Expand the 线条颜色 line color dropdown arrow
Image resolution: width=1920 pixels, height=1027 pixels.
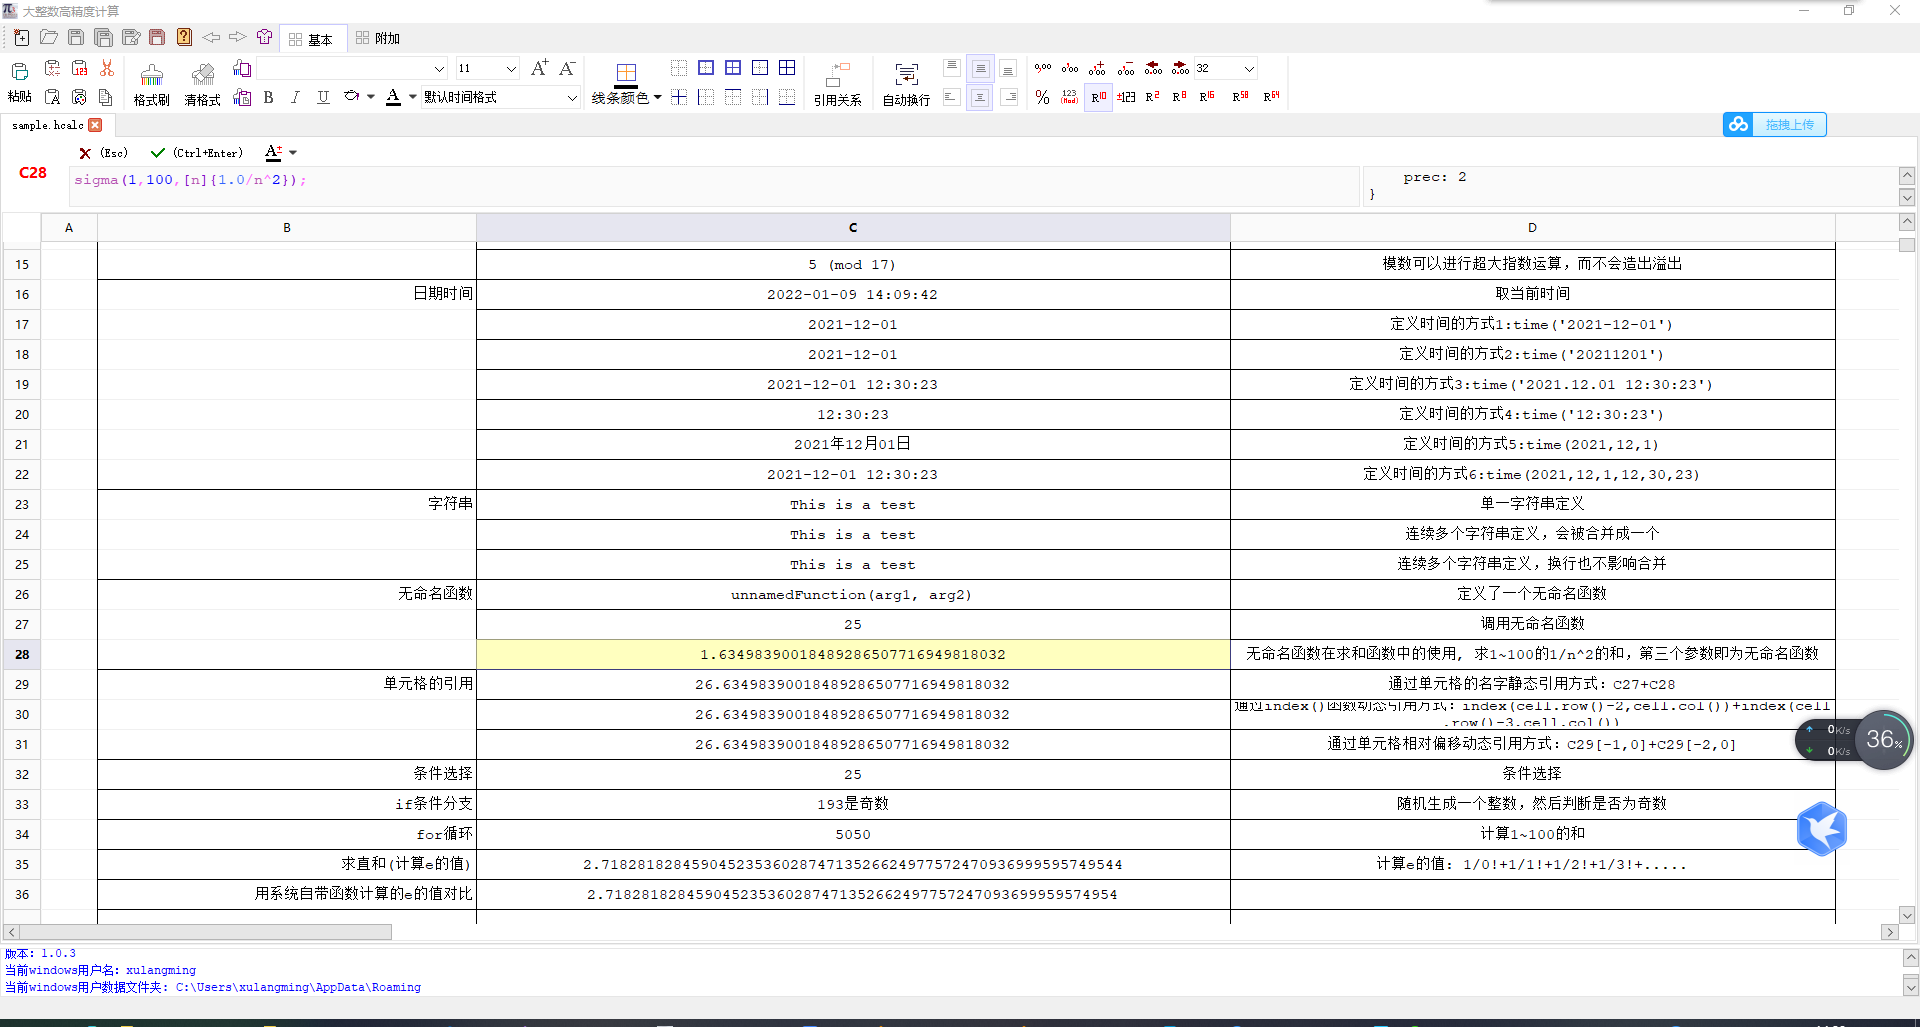[657, 97]
